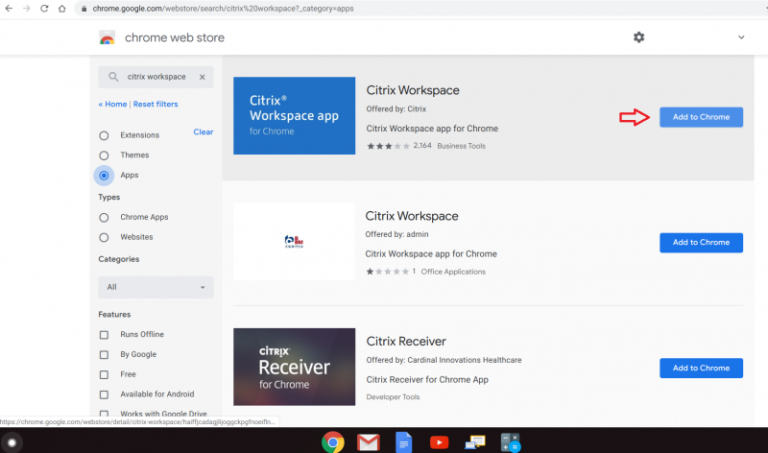Open the browser home icon
The image size is (768, 453).
pyautogui.click(x=62, y=8)
